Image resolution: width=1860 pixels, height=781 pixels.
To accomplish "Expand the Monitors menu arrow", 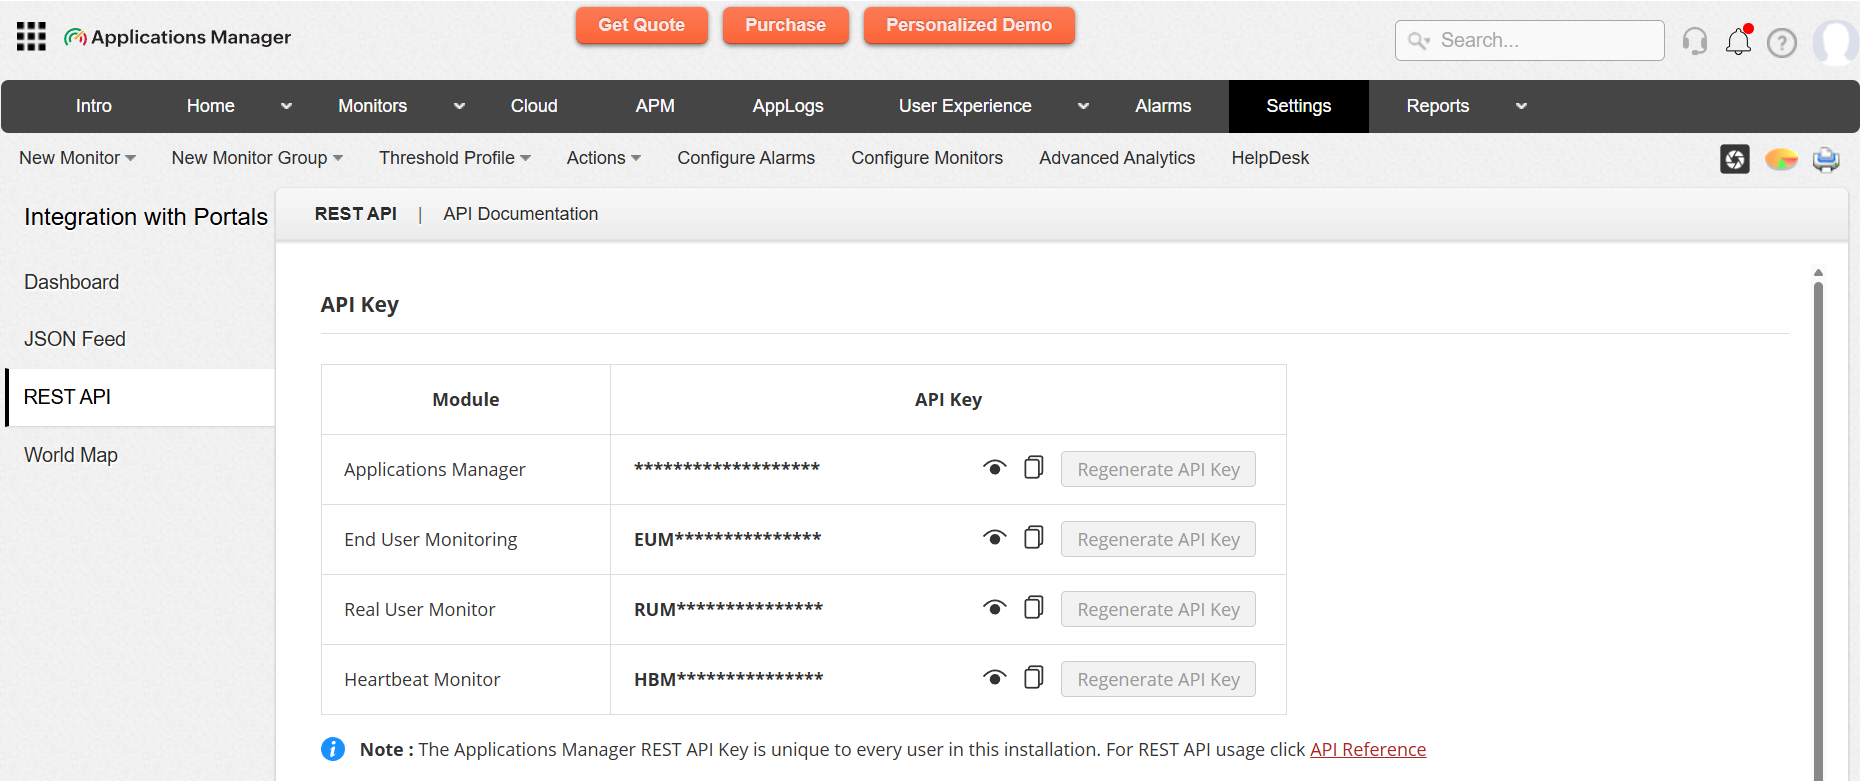I will 460,106.
